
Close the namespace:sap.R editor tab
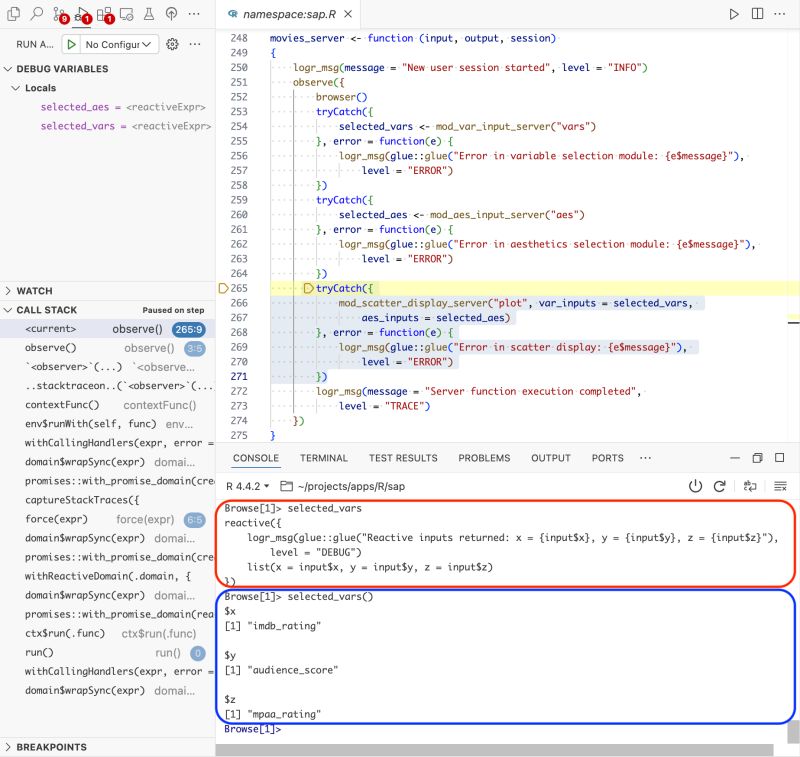[348, 14]
